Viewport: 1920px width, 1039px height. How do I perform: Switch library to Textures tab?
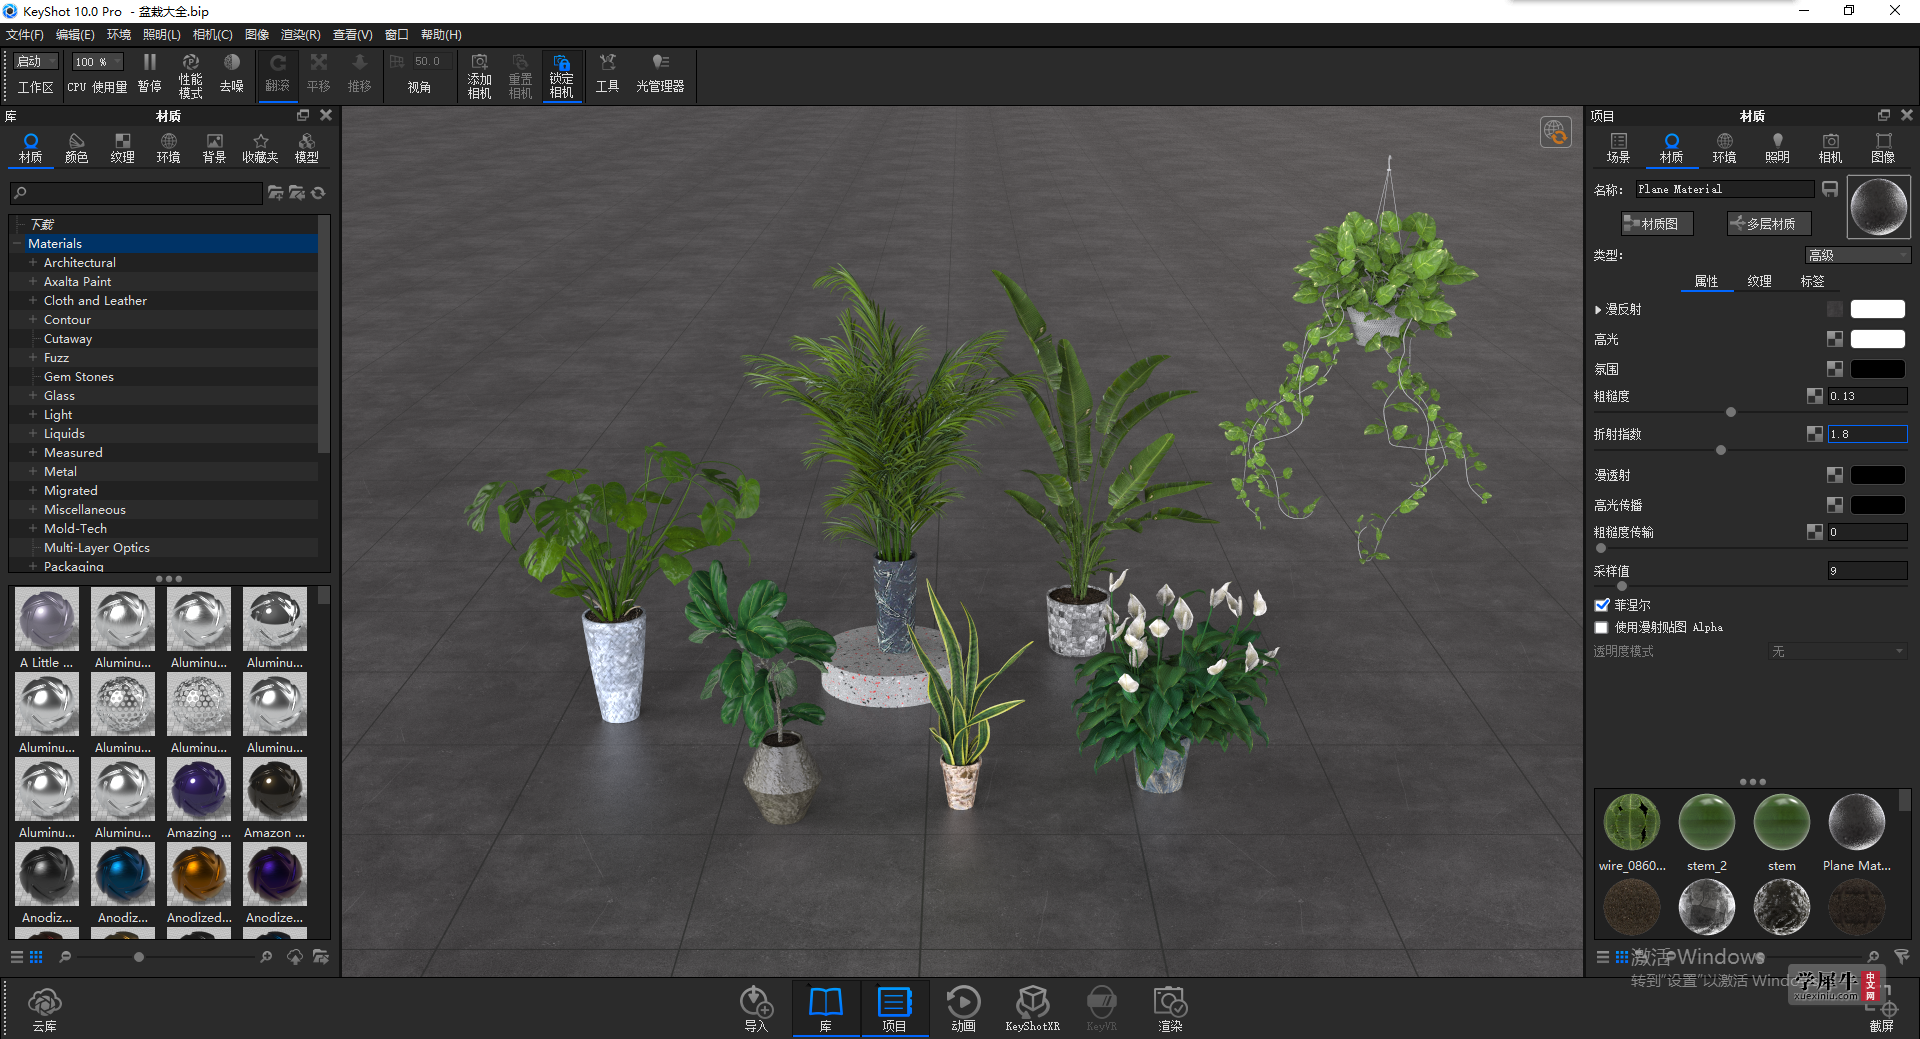pyautogui.click(x=122, y=148)
